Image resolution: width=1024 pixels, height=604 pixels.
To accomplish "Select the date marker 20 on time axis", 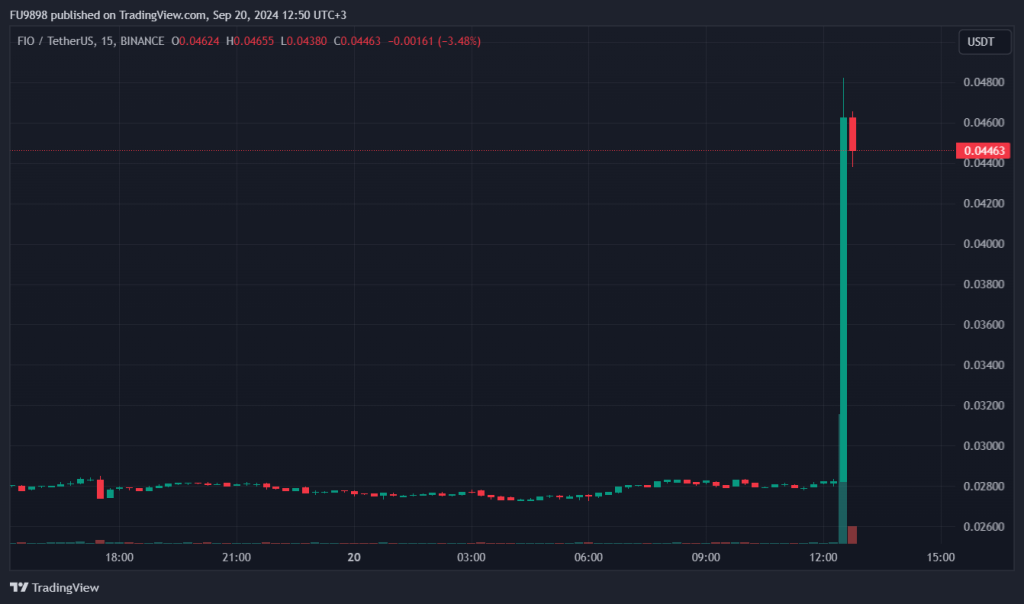I will pos(353,557).
